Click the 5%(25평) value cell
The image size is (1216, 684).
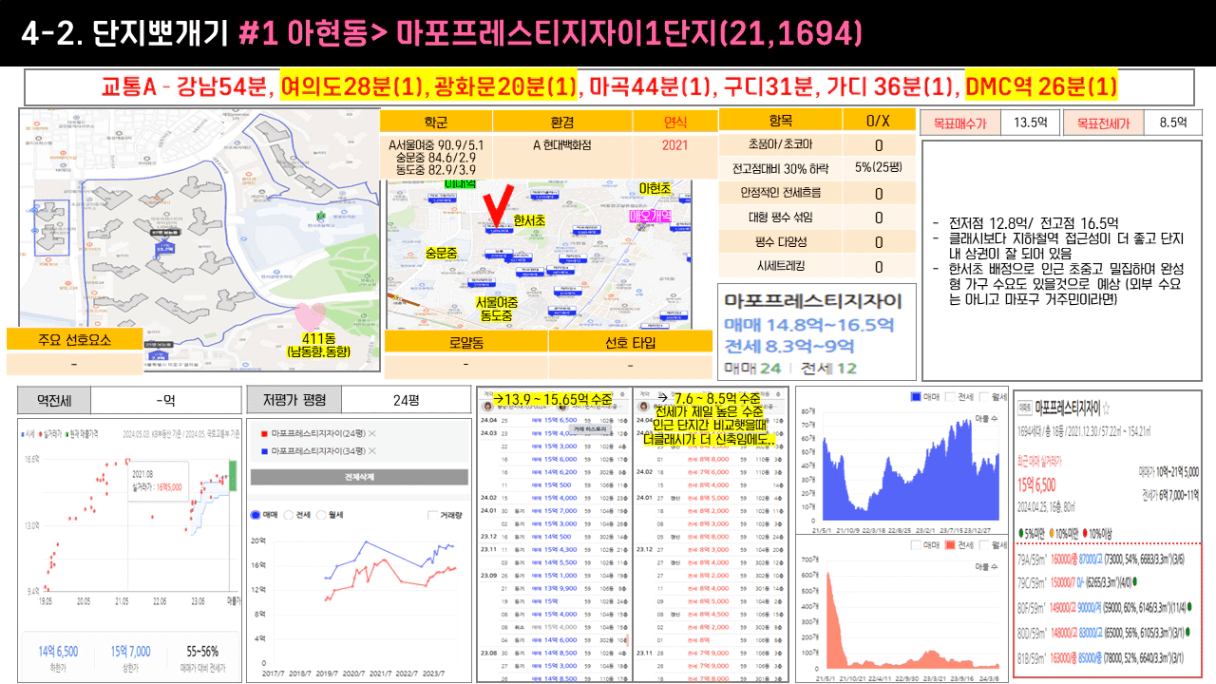click(879, 169)
